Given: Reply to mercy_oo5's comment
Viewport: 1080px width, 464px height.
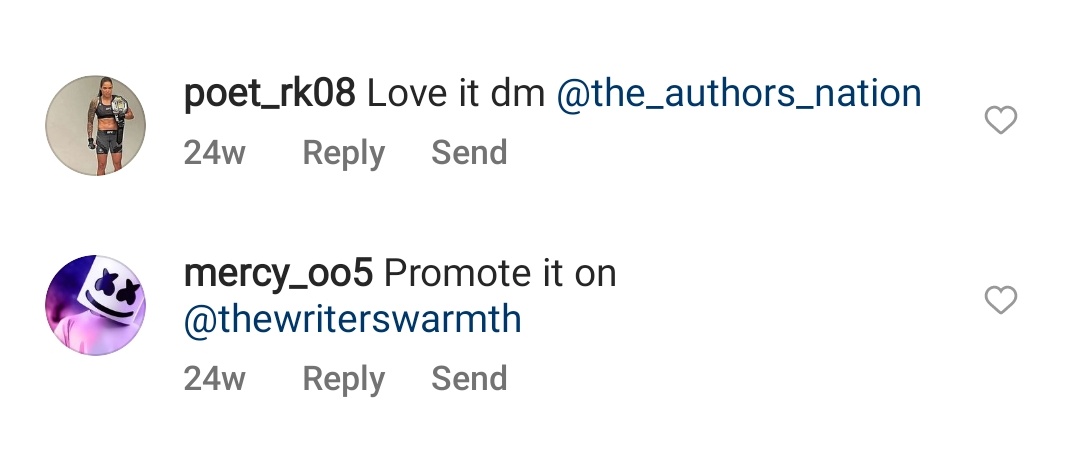Looking at the screenshot, I should (x=344, y=379).
